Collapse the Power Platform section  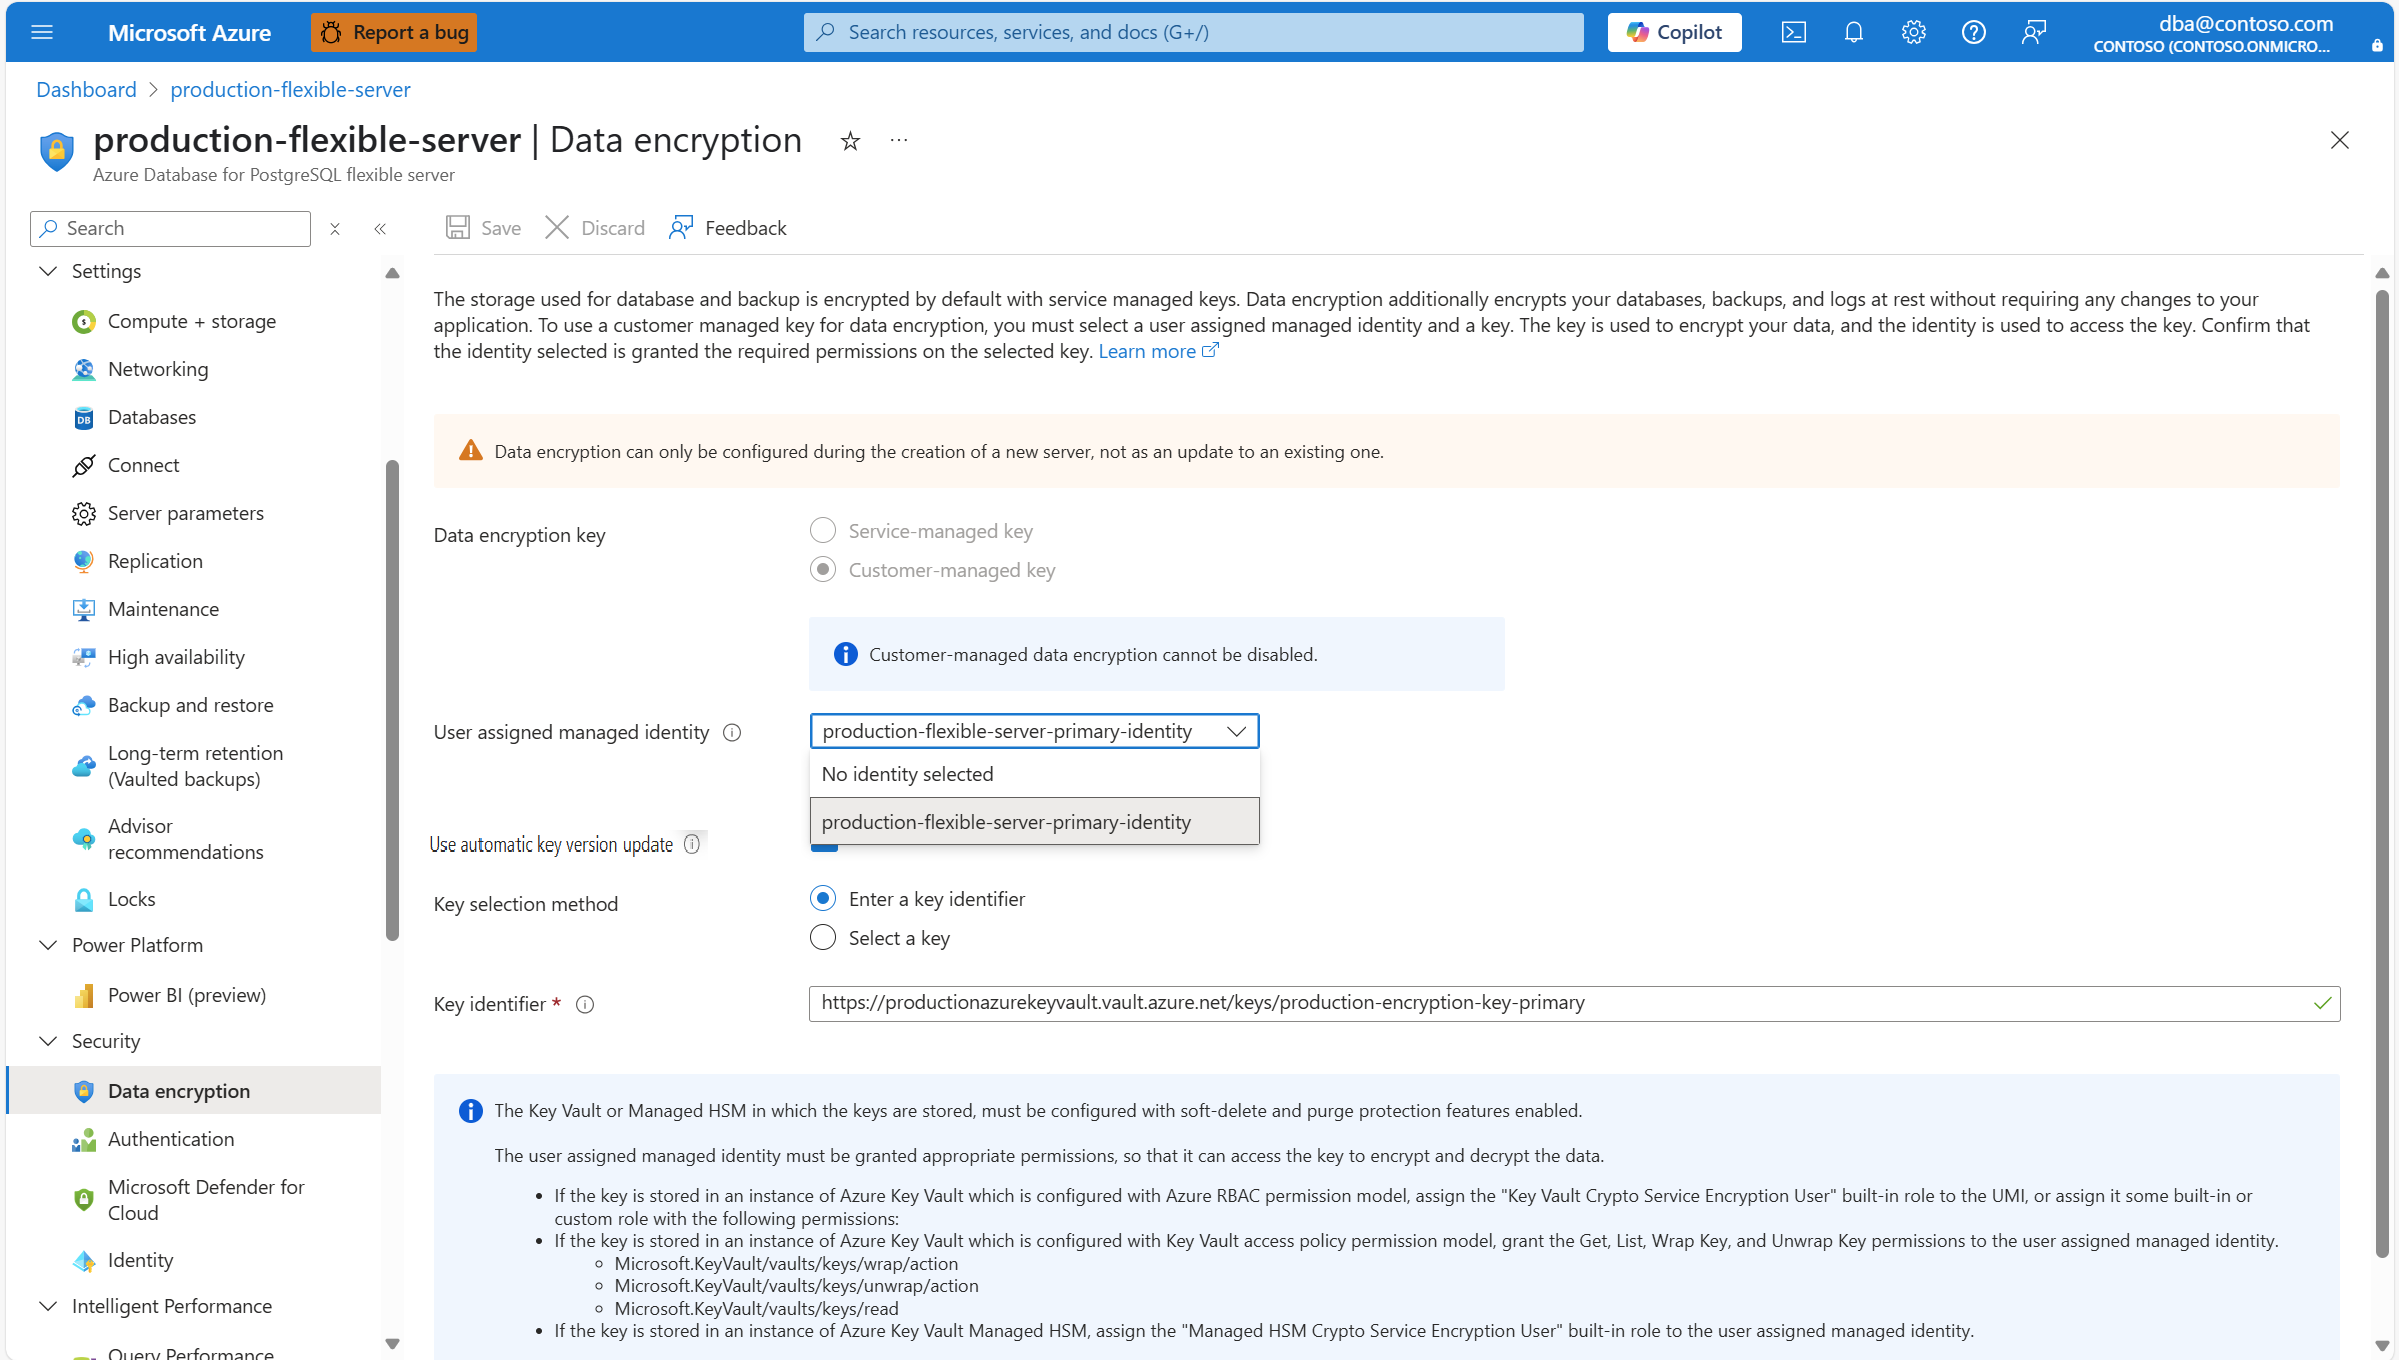[48, 945]
